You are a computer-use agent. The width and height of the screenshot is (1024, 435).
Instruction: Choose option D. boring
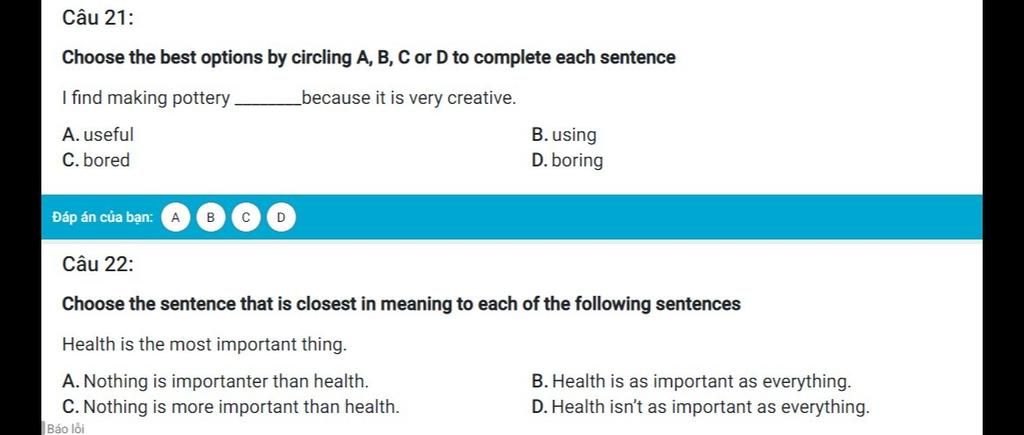[x=568, y=160]
